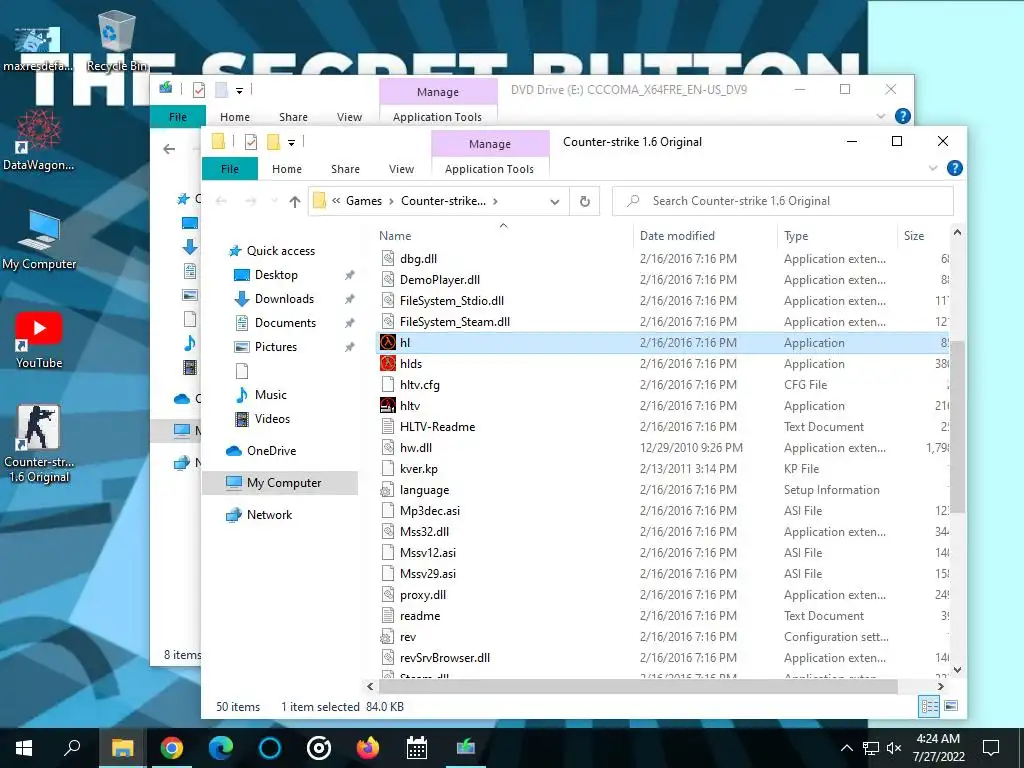
Task: Select Downloads in navigation pane
Action: (284, 298)
